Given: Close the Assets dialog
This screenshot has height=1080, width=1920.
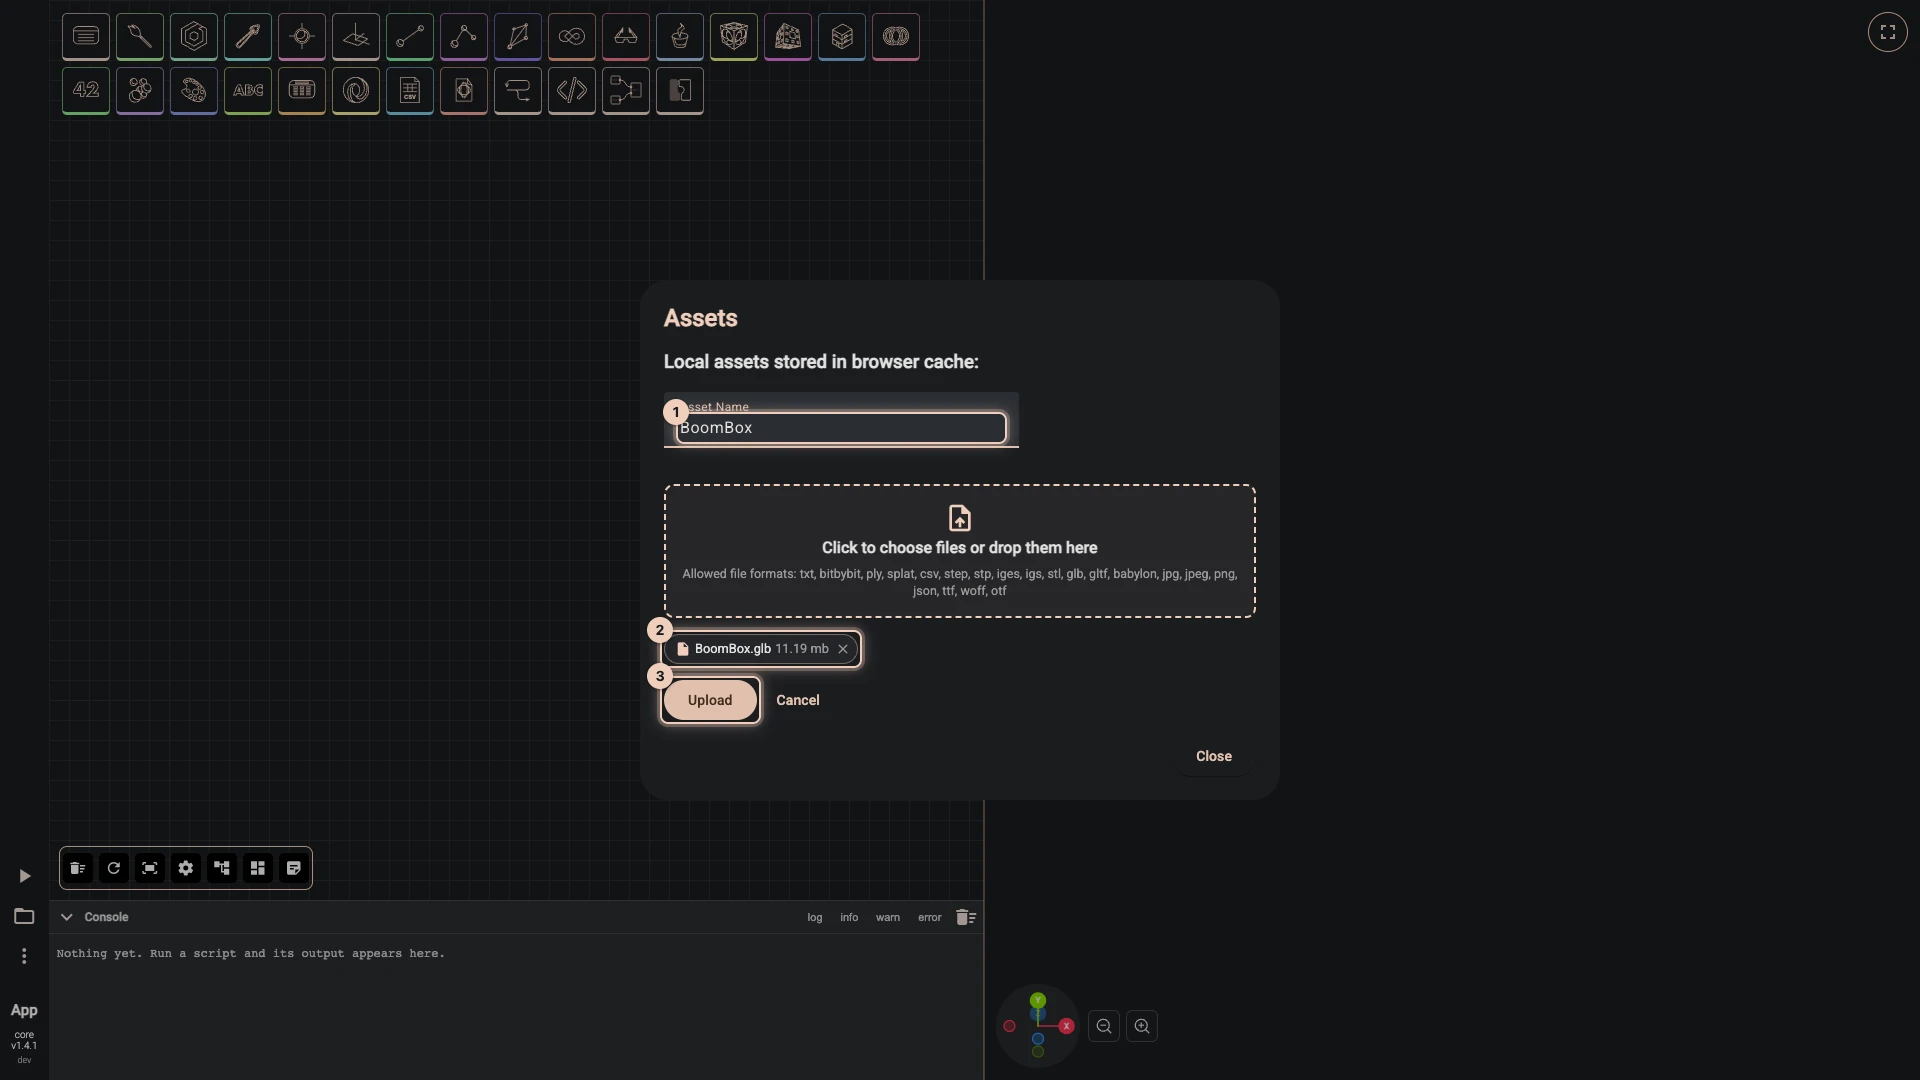Looking at the screenshot, I should pyautogui.click(x=1214, y=756).
